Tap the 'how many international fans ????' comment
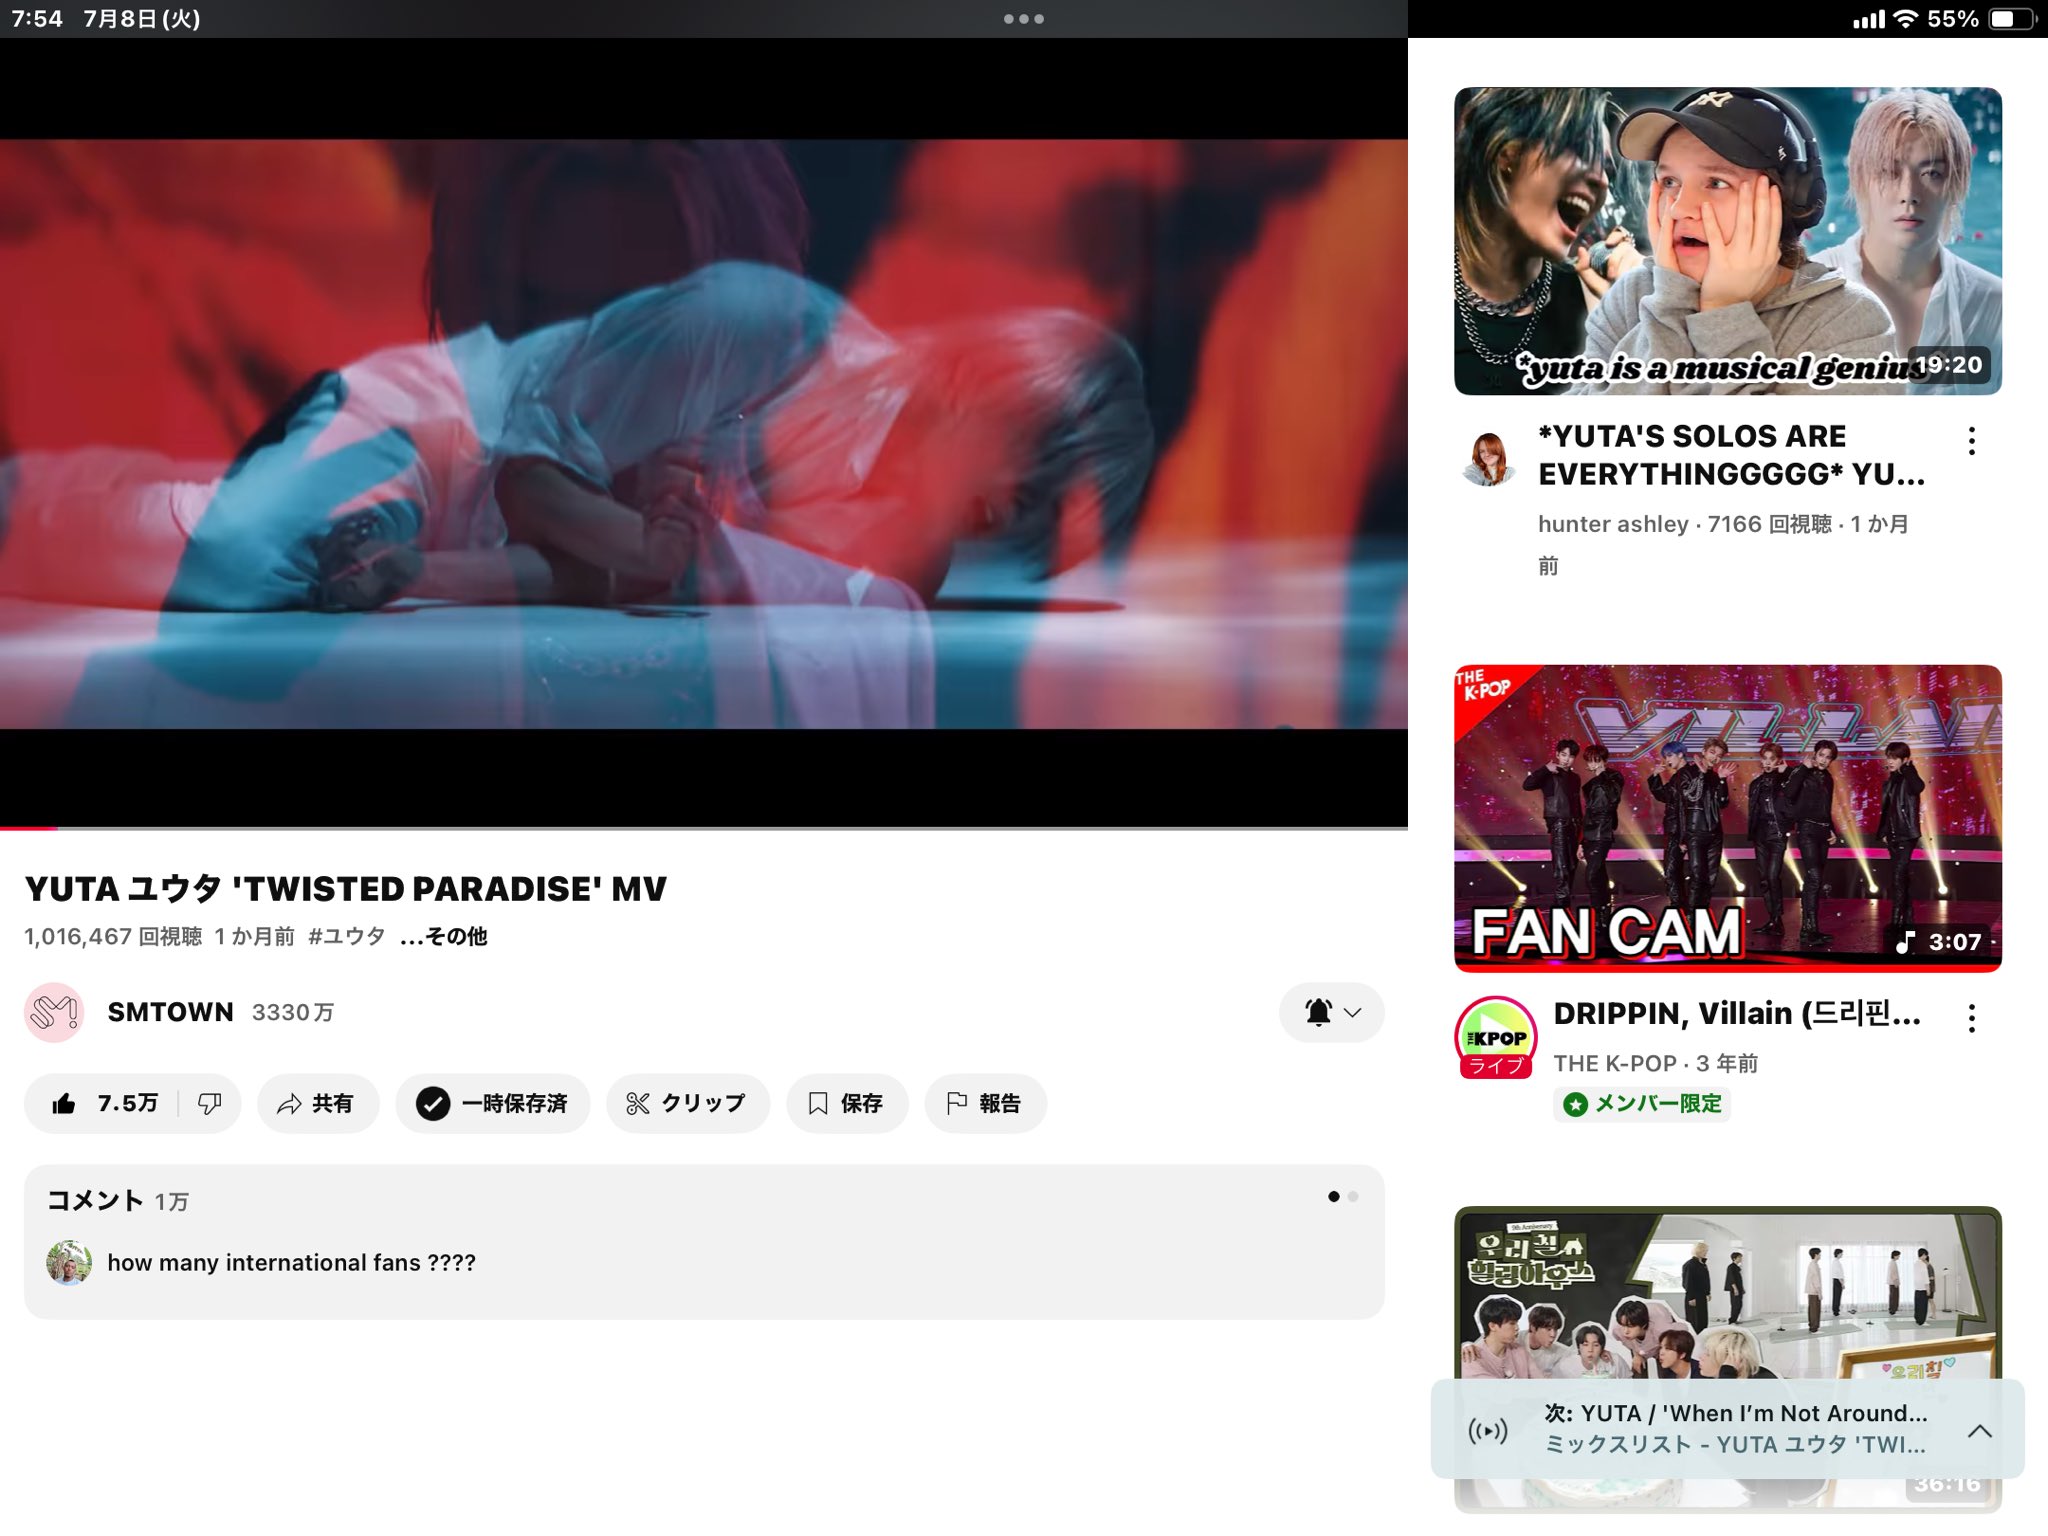 point(291,1263)
